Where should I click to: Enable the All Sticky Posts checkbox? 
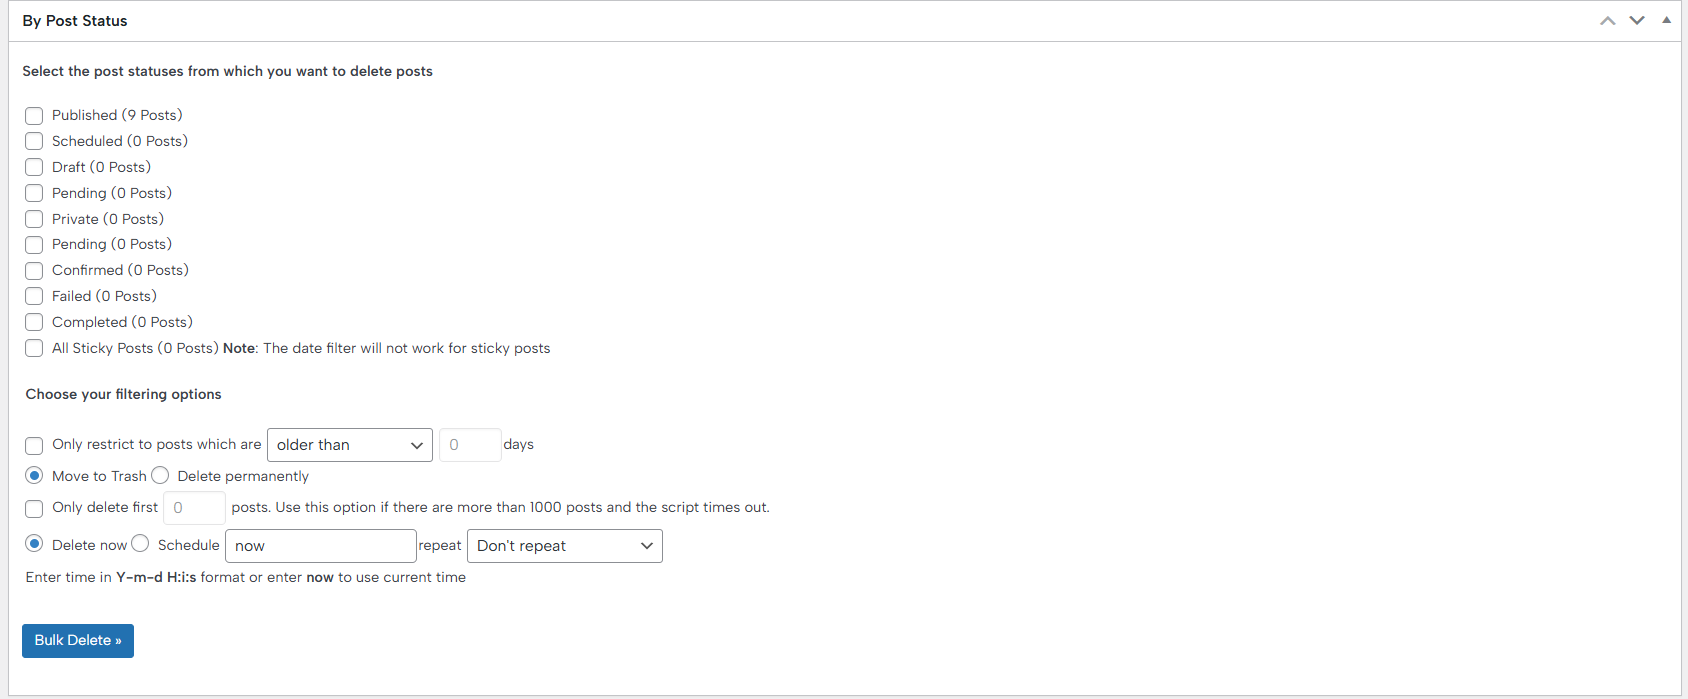tap(34, 349)
